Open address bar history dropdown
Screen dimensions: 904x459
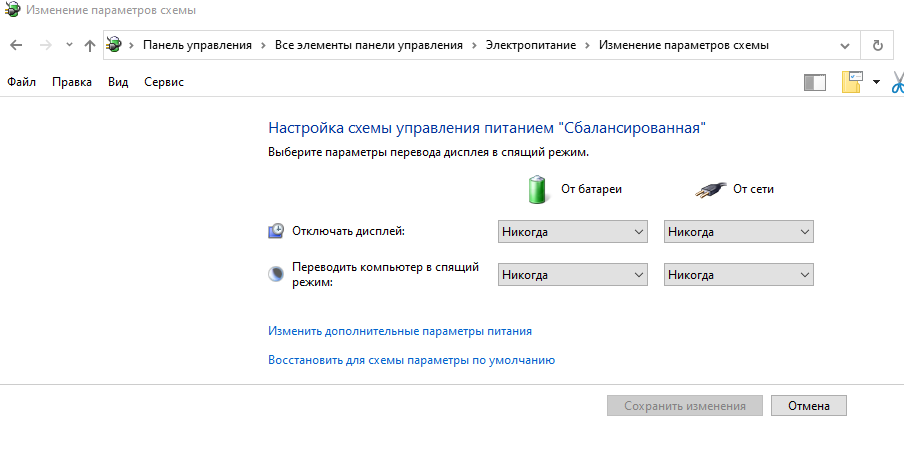pyautogui.click(x=845, y=46)
